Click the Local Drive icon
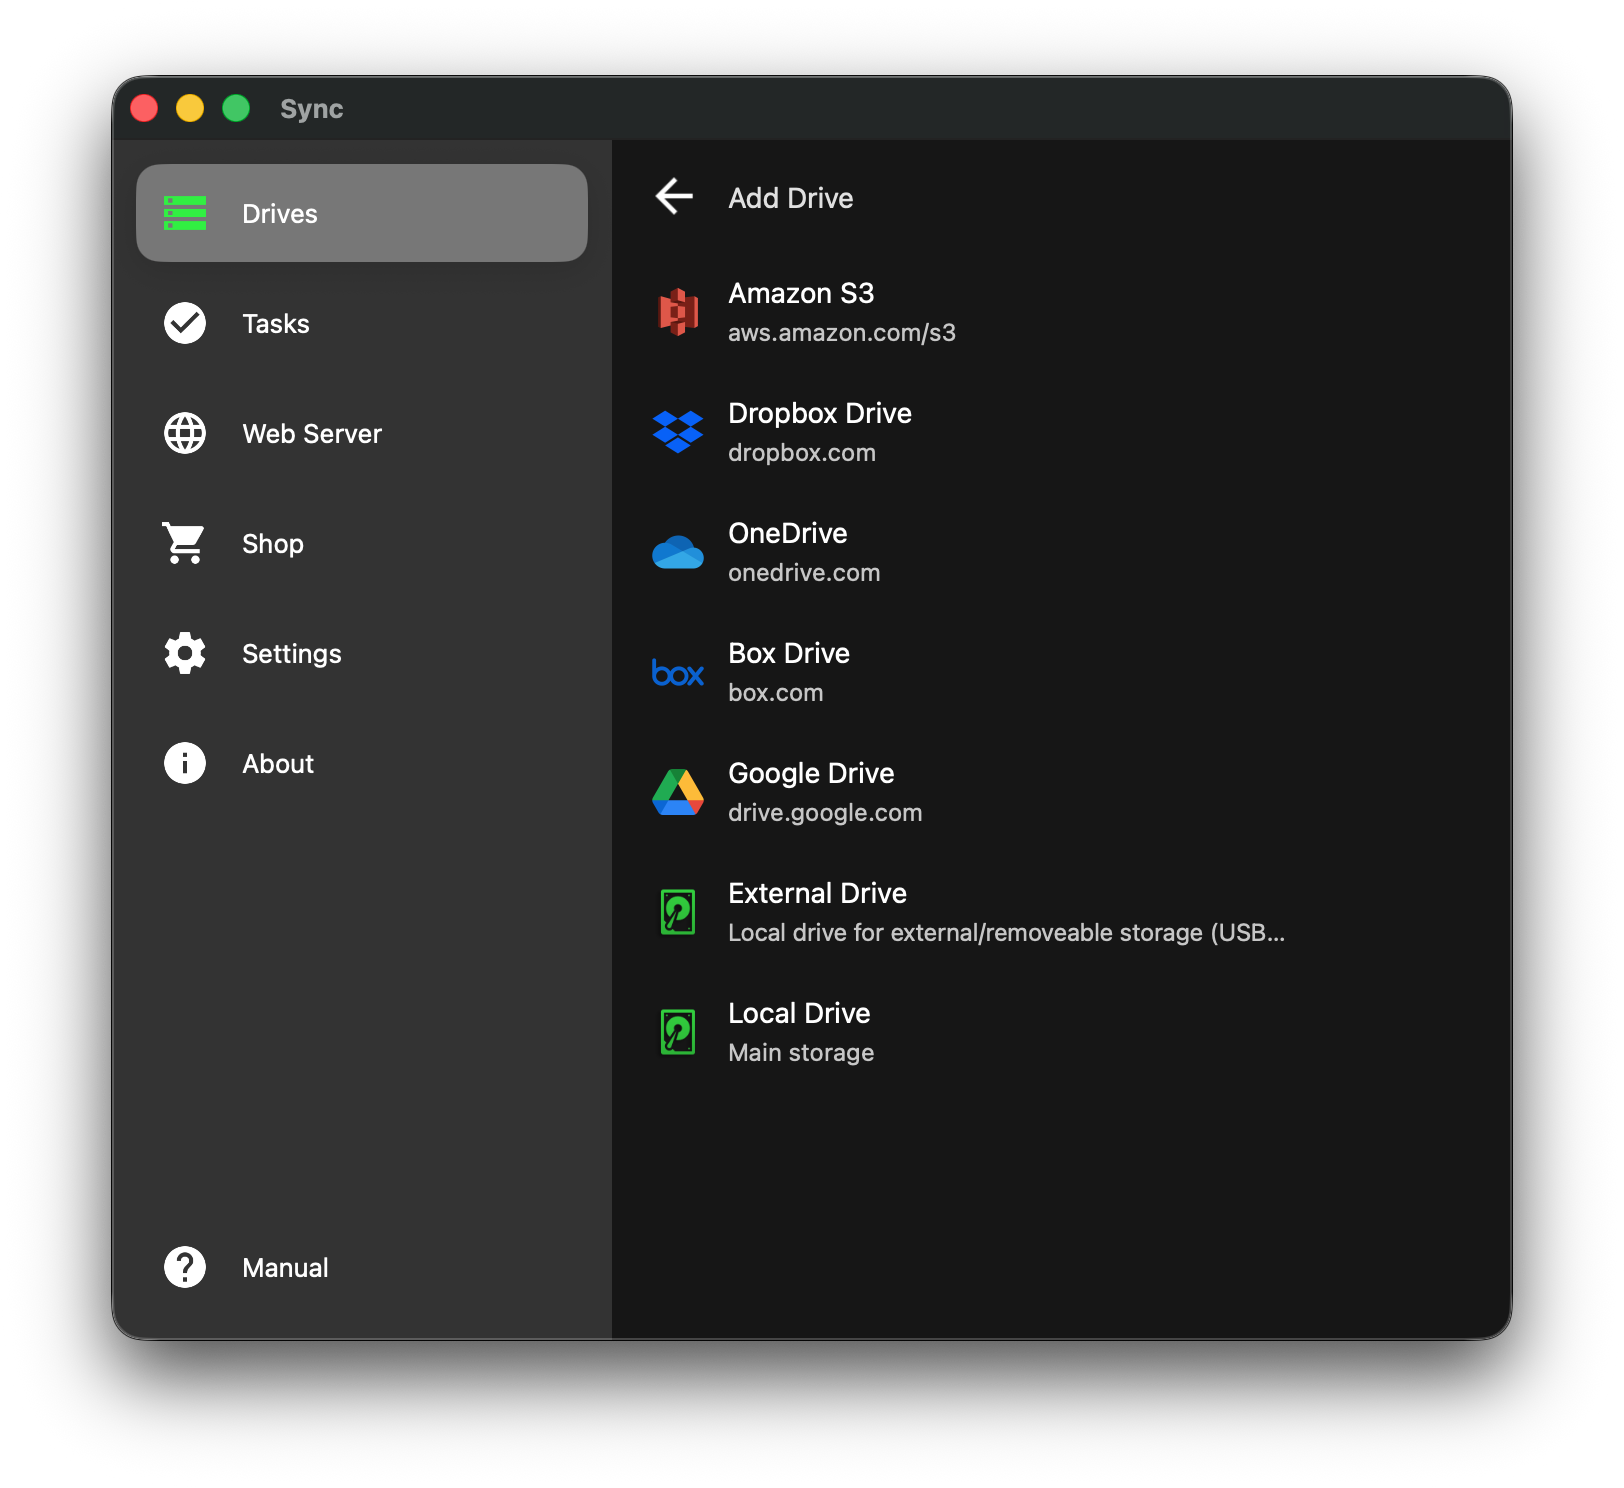The image size is (1624, 1488). (x=678, y=1031)
